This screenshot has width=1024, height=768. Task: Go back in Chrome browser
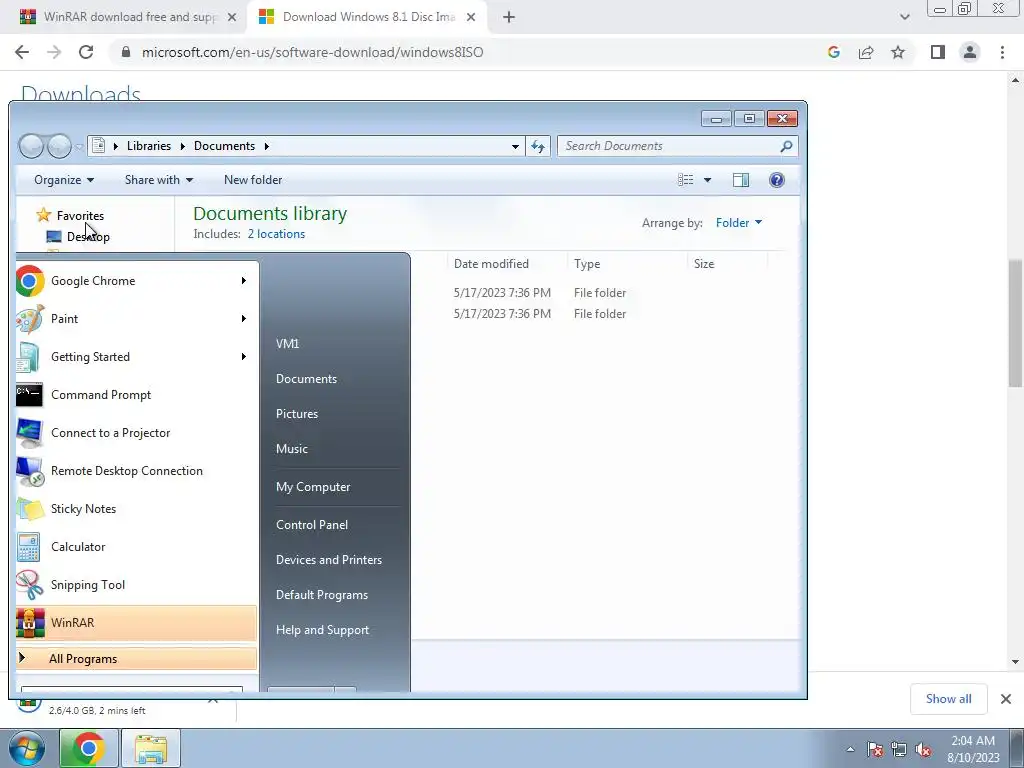pyautogui.click(x=22, y=52)
